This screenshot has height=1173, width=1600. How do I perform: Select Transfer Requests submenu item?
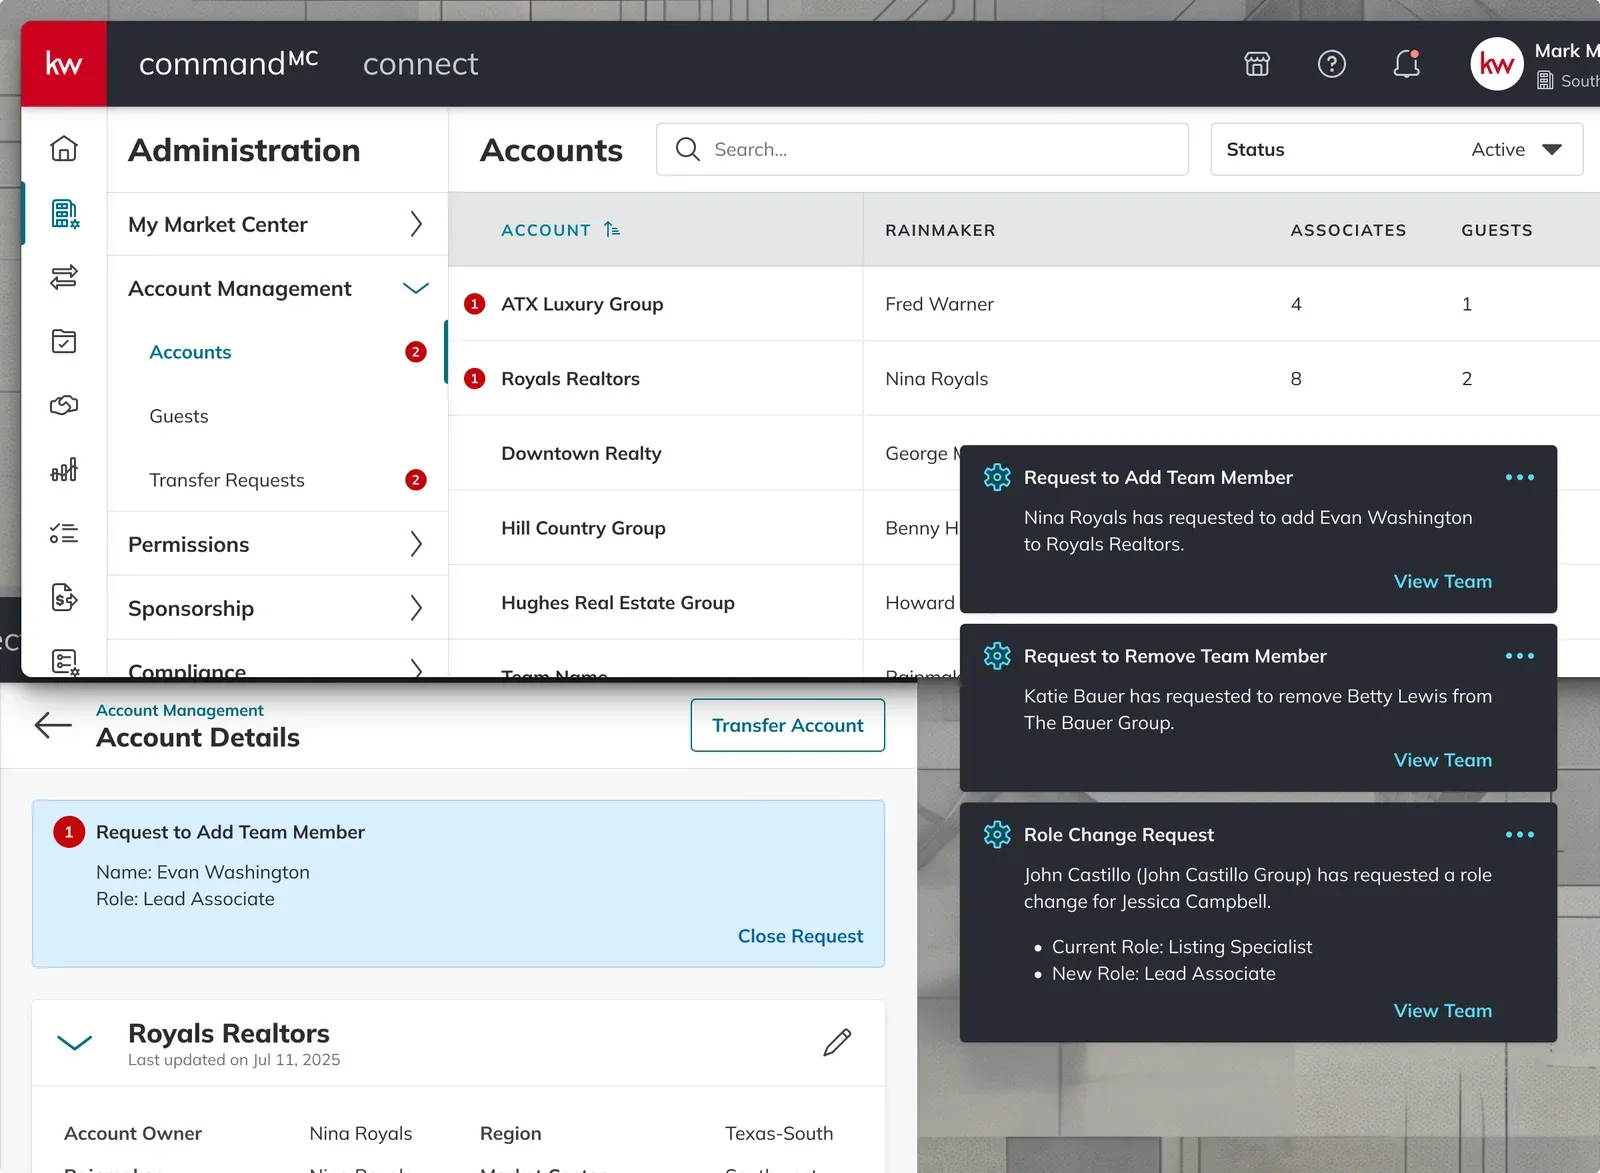pos(277,480)
